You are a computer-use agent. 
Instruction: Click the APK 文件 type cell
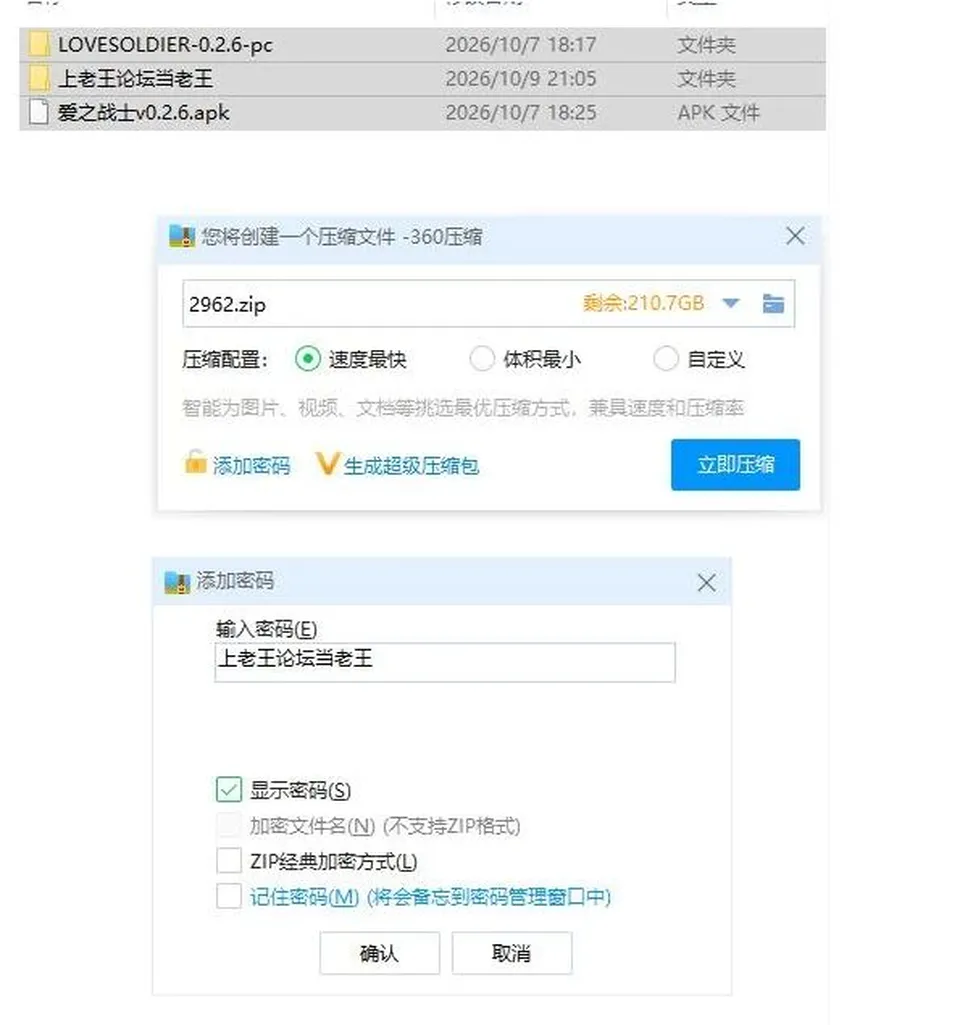(718, 113)
